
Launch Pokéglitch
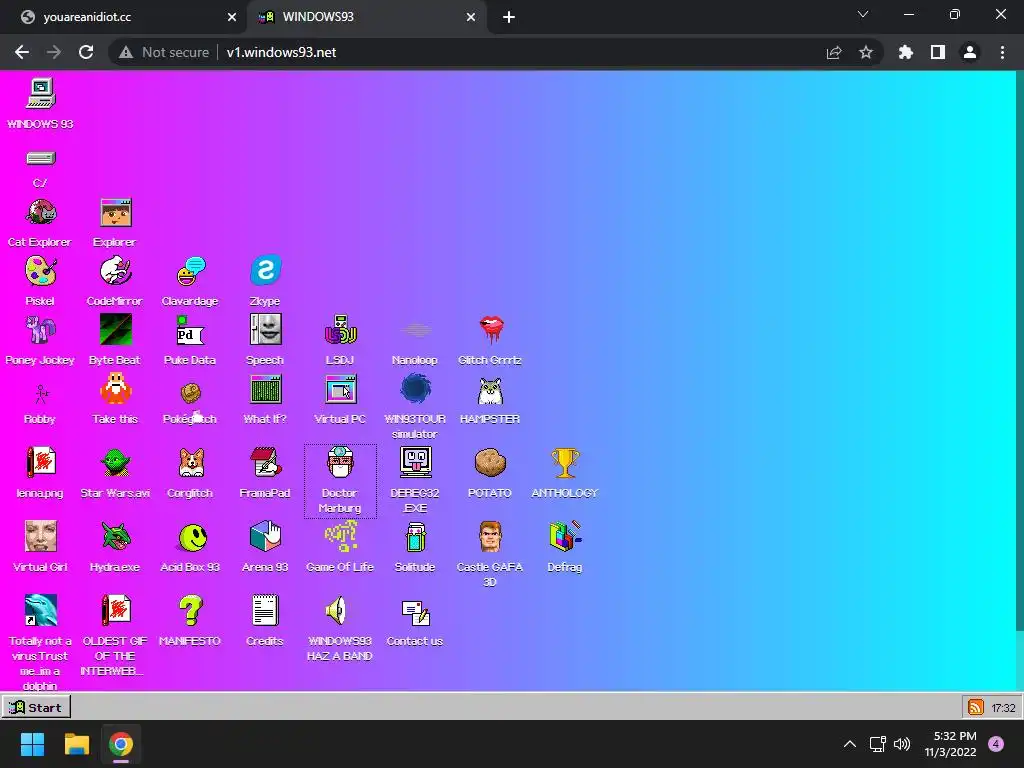191,391
